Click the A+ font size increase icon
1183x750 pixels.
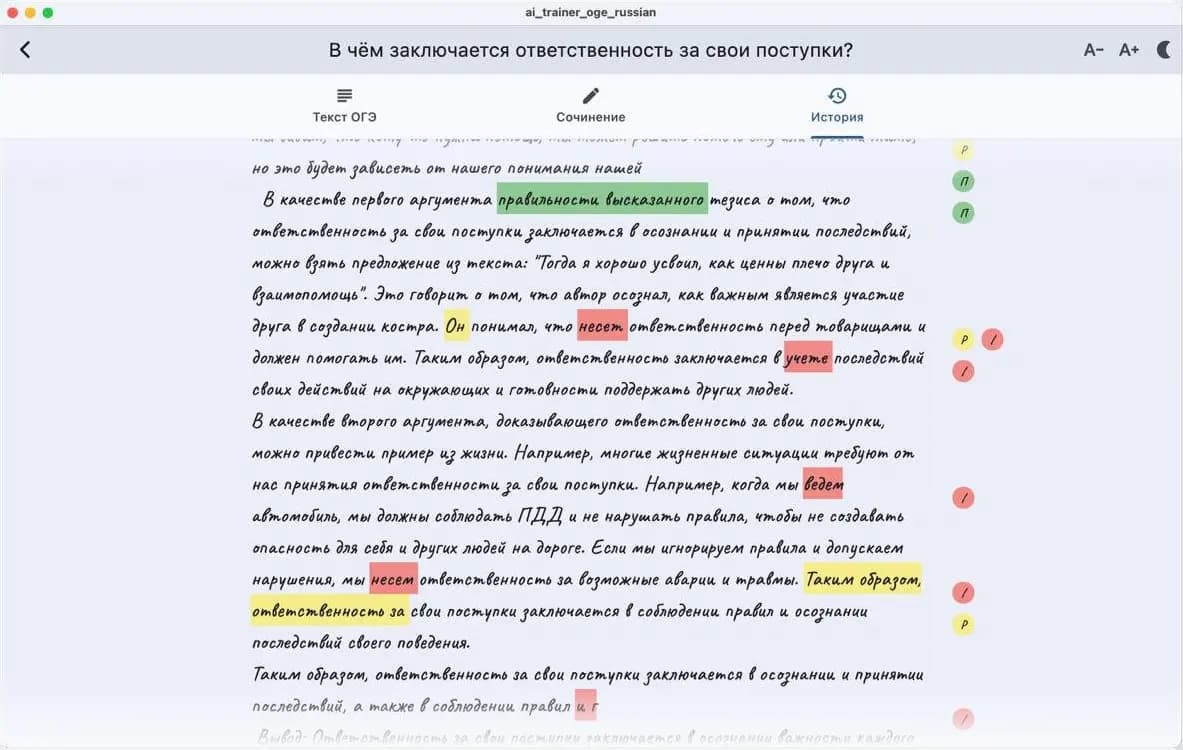pos(1129,49)
